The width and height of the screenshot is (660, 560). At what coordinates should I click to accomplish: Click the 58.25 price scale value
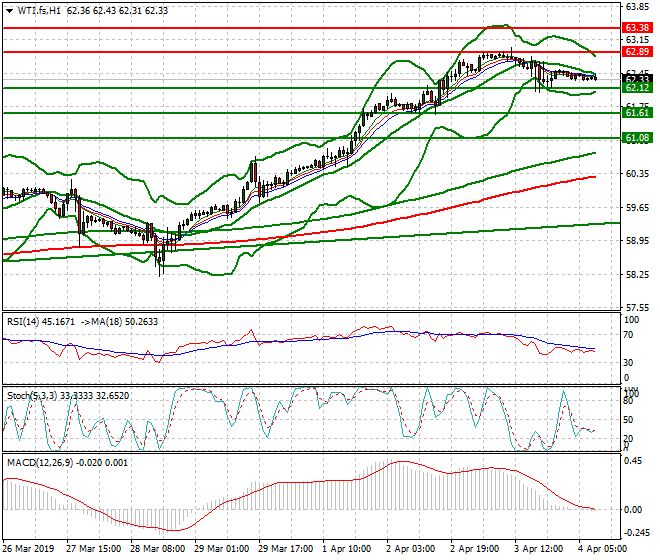point(637,275)
